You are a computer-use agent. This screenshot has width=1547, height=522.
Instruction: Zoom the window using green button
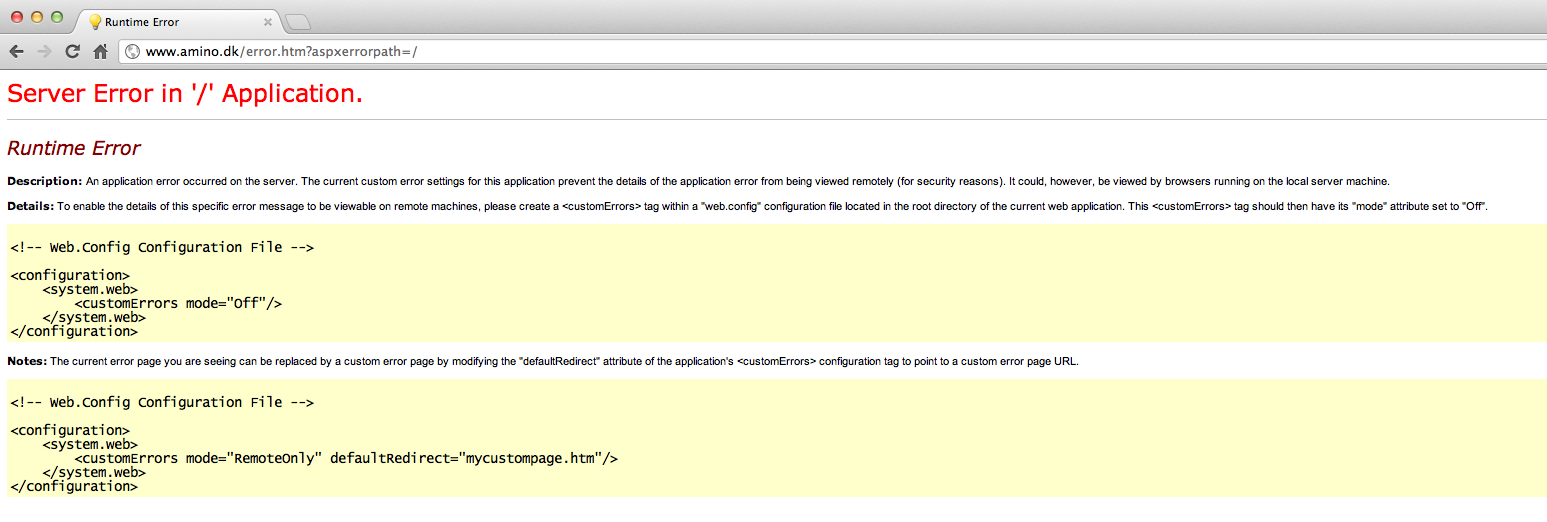click(57, 17)
